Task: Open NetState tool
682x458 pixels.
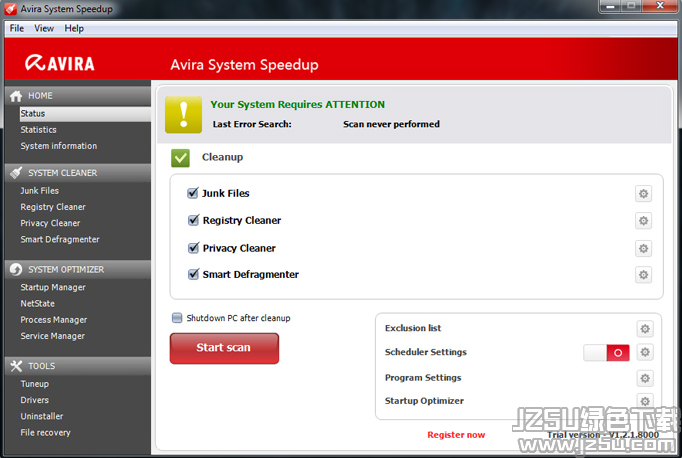Action: pos(37,304)
